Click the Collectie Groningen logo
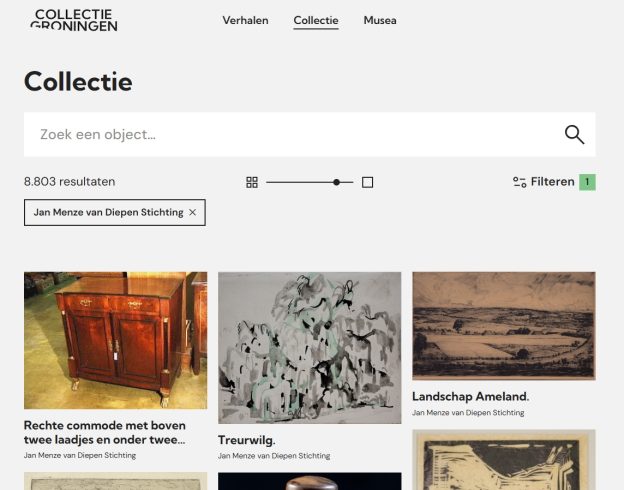624x490 pixels. [73, 20]
